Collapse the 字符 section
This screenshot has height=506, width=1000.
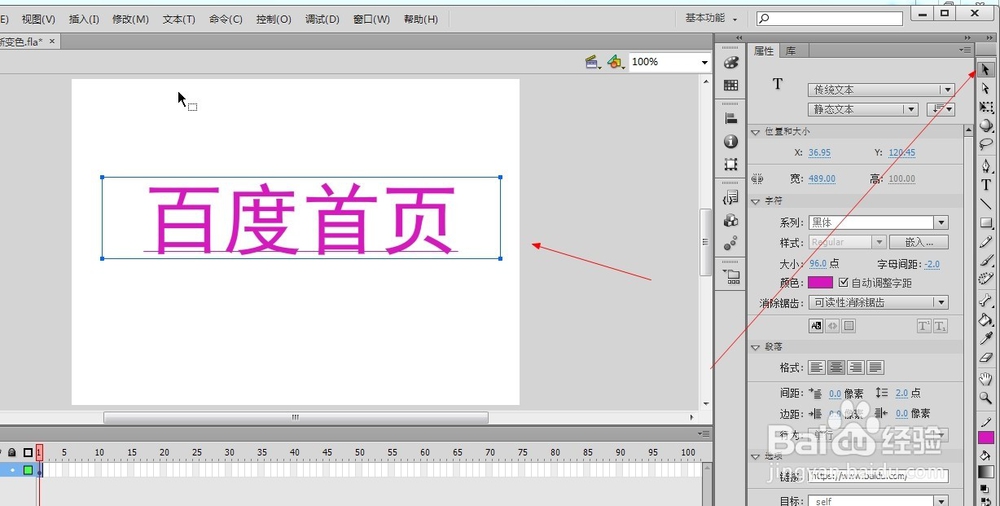coord(756,201)
